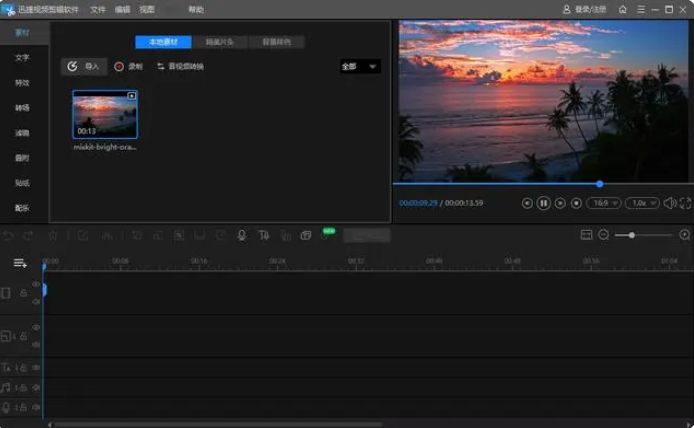694x428 pixels.
Task: Click the add track icon above tracks
Action: click(20, 263)
